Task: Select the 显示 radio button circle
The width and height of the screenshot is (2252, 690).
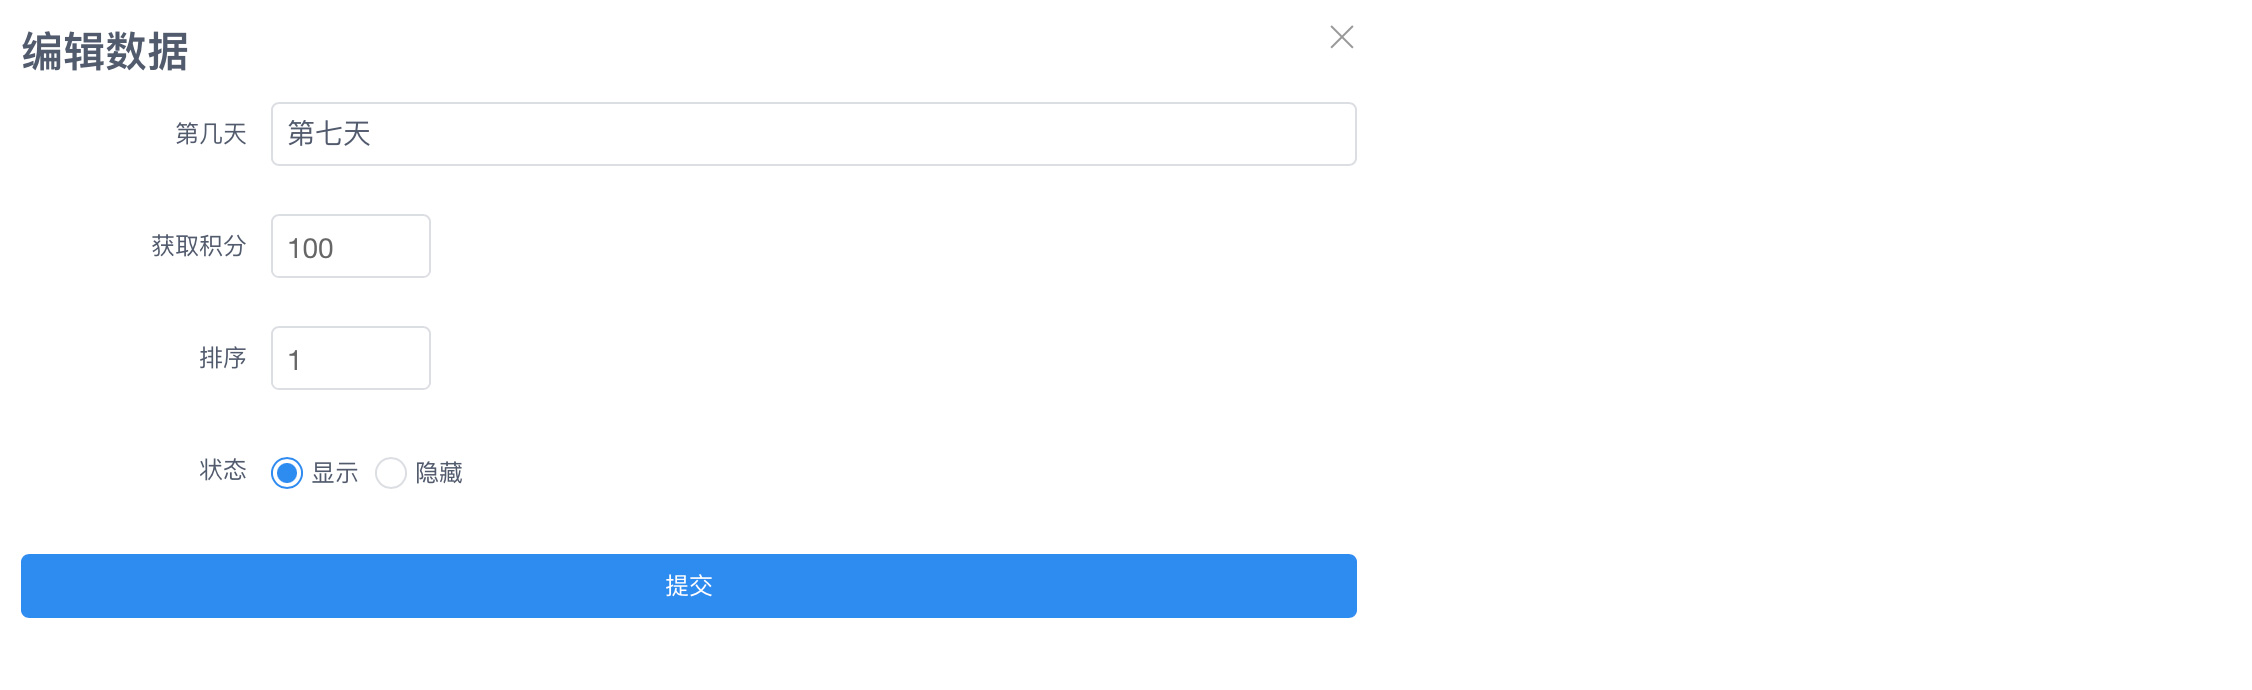Action: tap(287, 473)
